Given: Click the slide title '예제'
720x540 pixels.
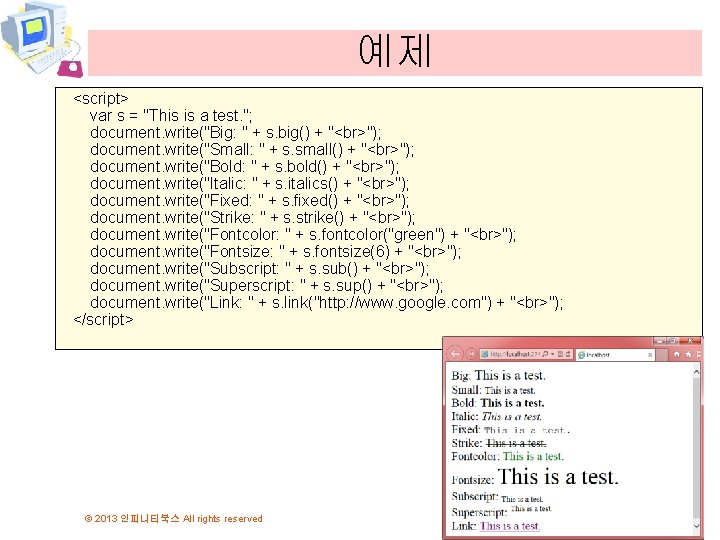Looking at the screenshot, I should pyautogui.click(x=394, y=51).
